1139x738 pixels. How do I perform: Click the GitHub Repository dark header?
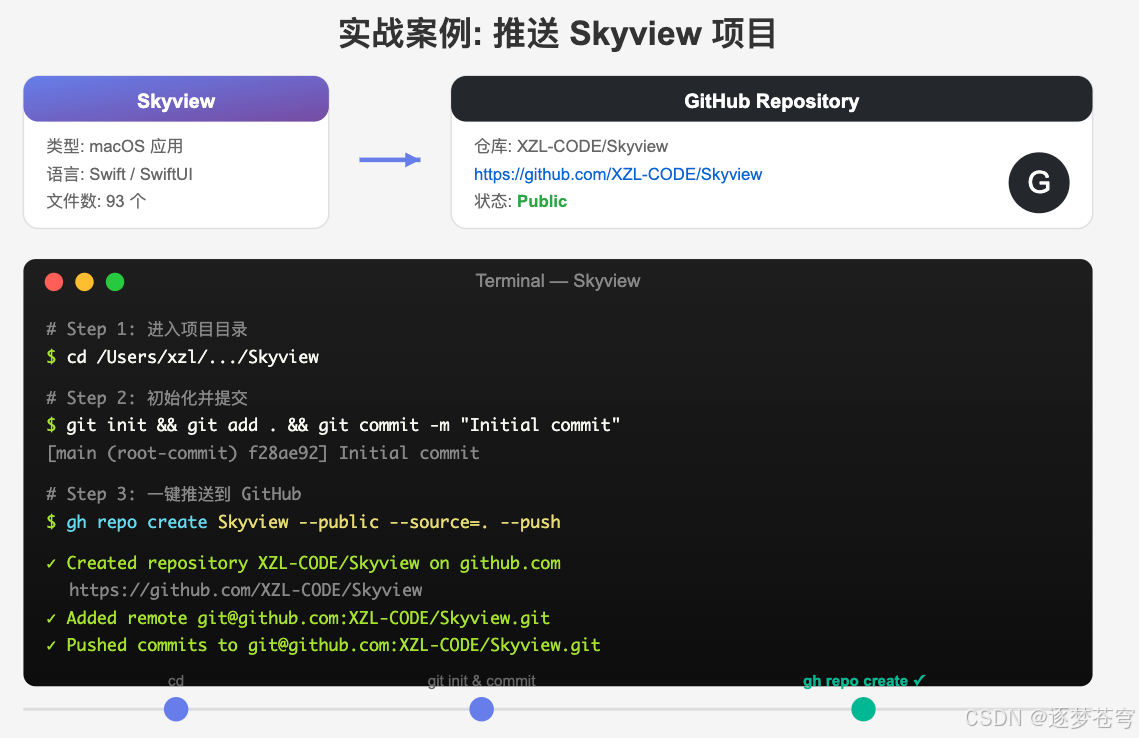771,99
